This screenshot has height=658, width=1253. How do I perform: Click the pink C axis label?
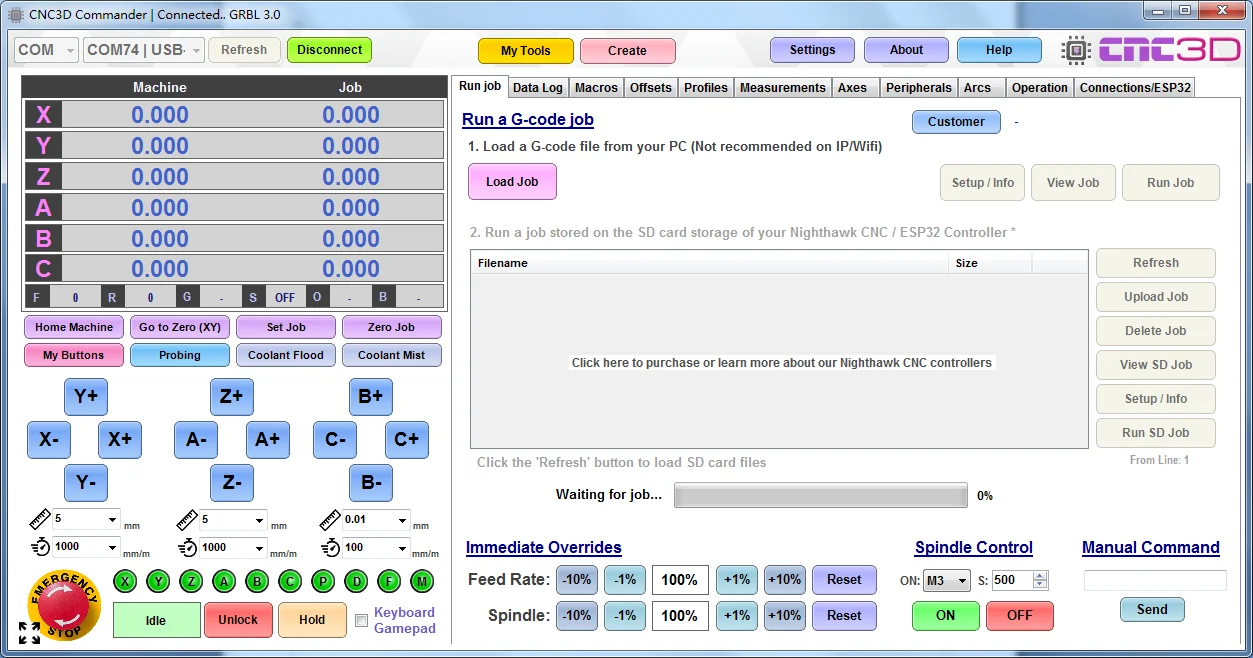(x=43, y=269)
